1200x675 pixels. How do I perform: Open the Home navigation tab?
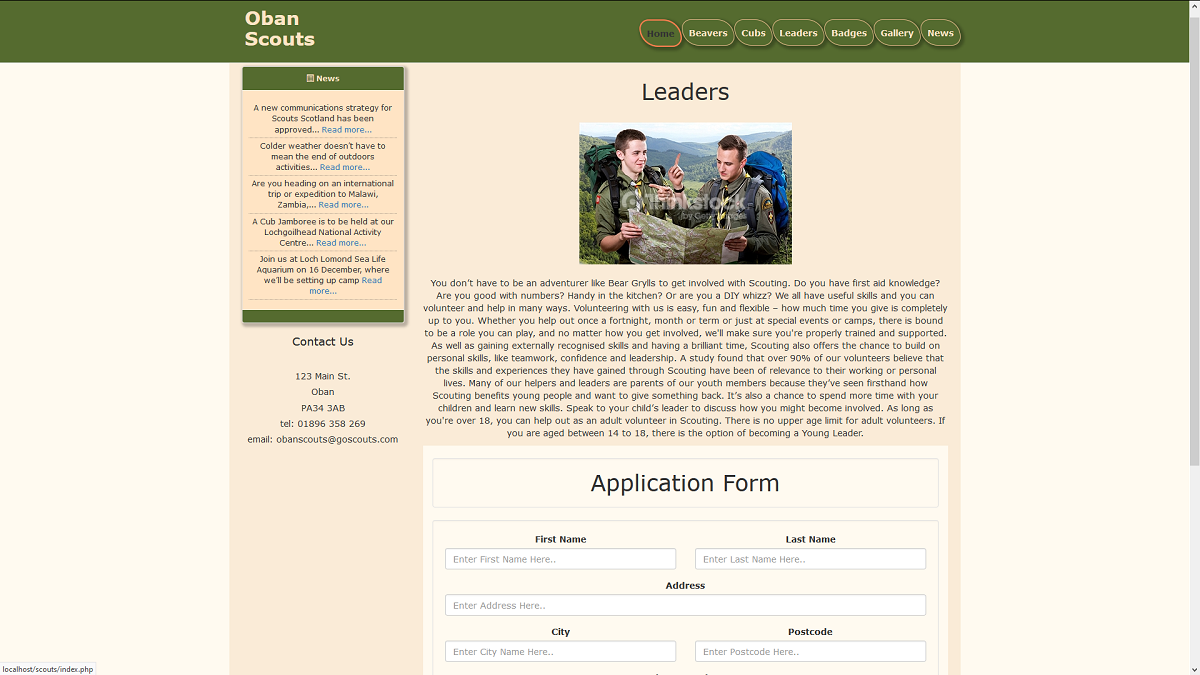pos(660,32)
